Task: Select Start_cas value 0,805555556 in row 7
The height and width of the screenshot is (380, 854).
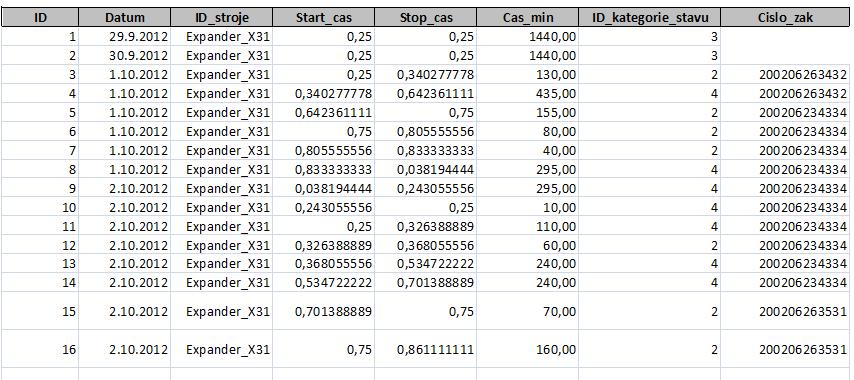Action: (324, 150)
